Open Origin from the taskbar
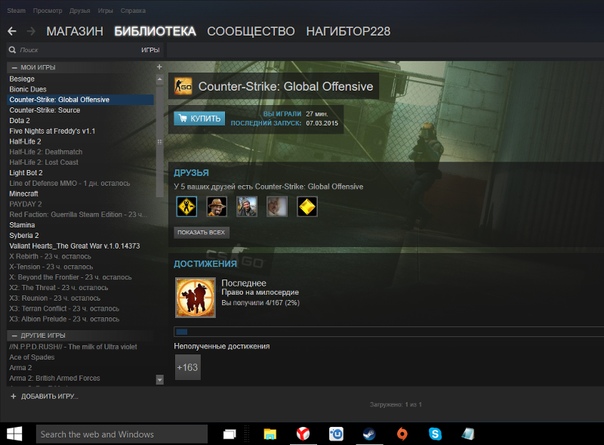 (402, 434)
